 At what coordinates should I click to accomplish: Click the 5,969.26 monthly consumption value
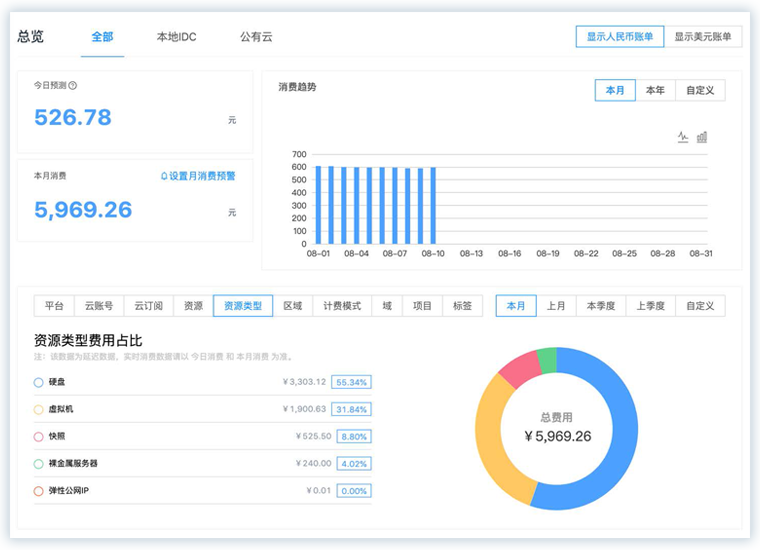pyautogui.click(x=83, y=210)
